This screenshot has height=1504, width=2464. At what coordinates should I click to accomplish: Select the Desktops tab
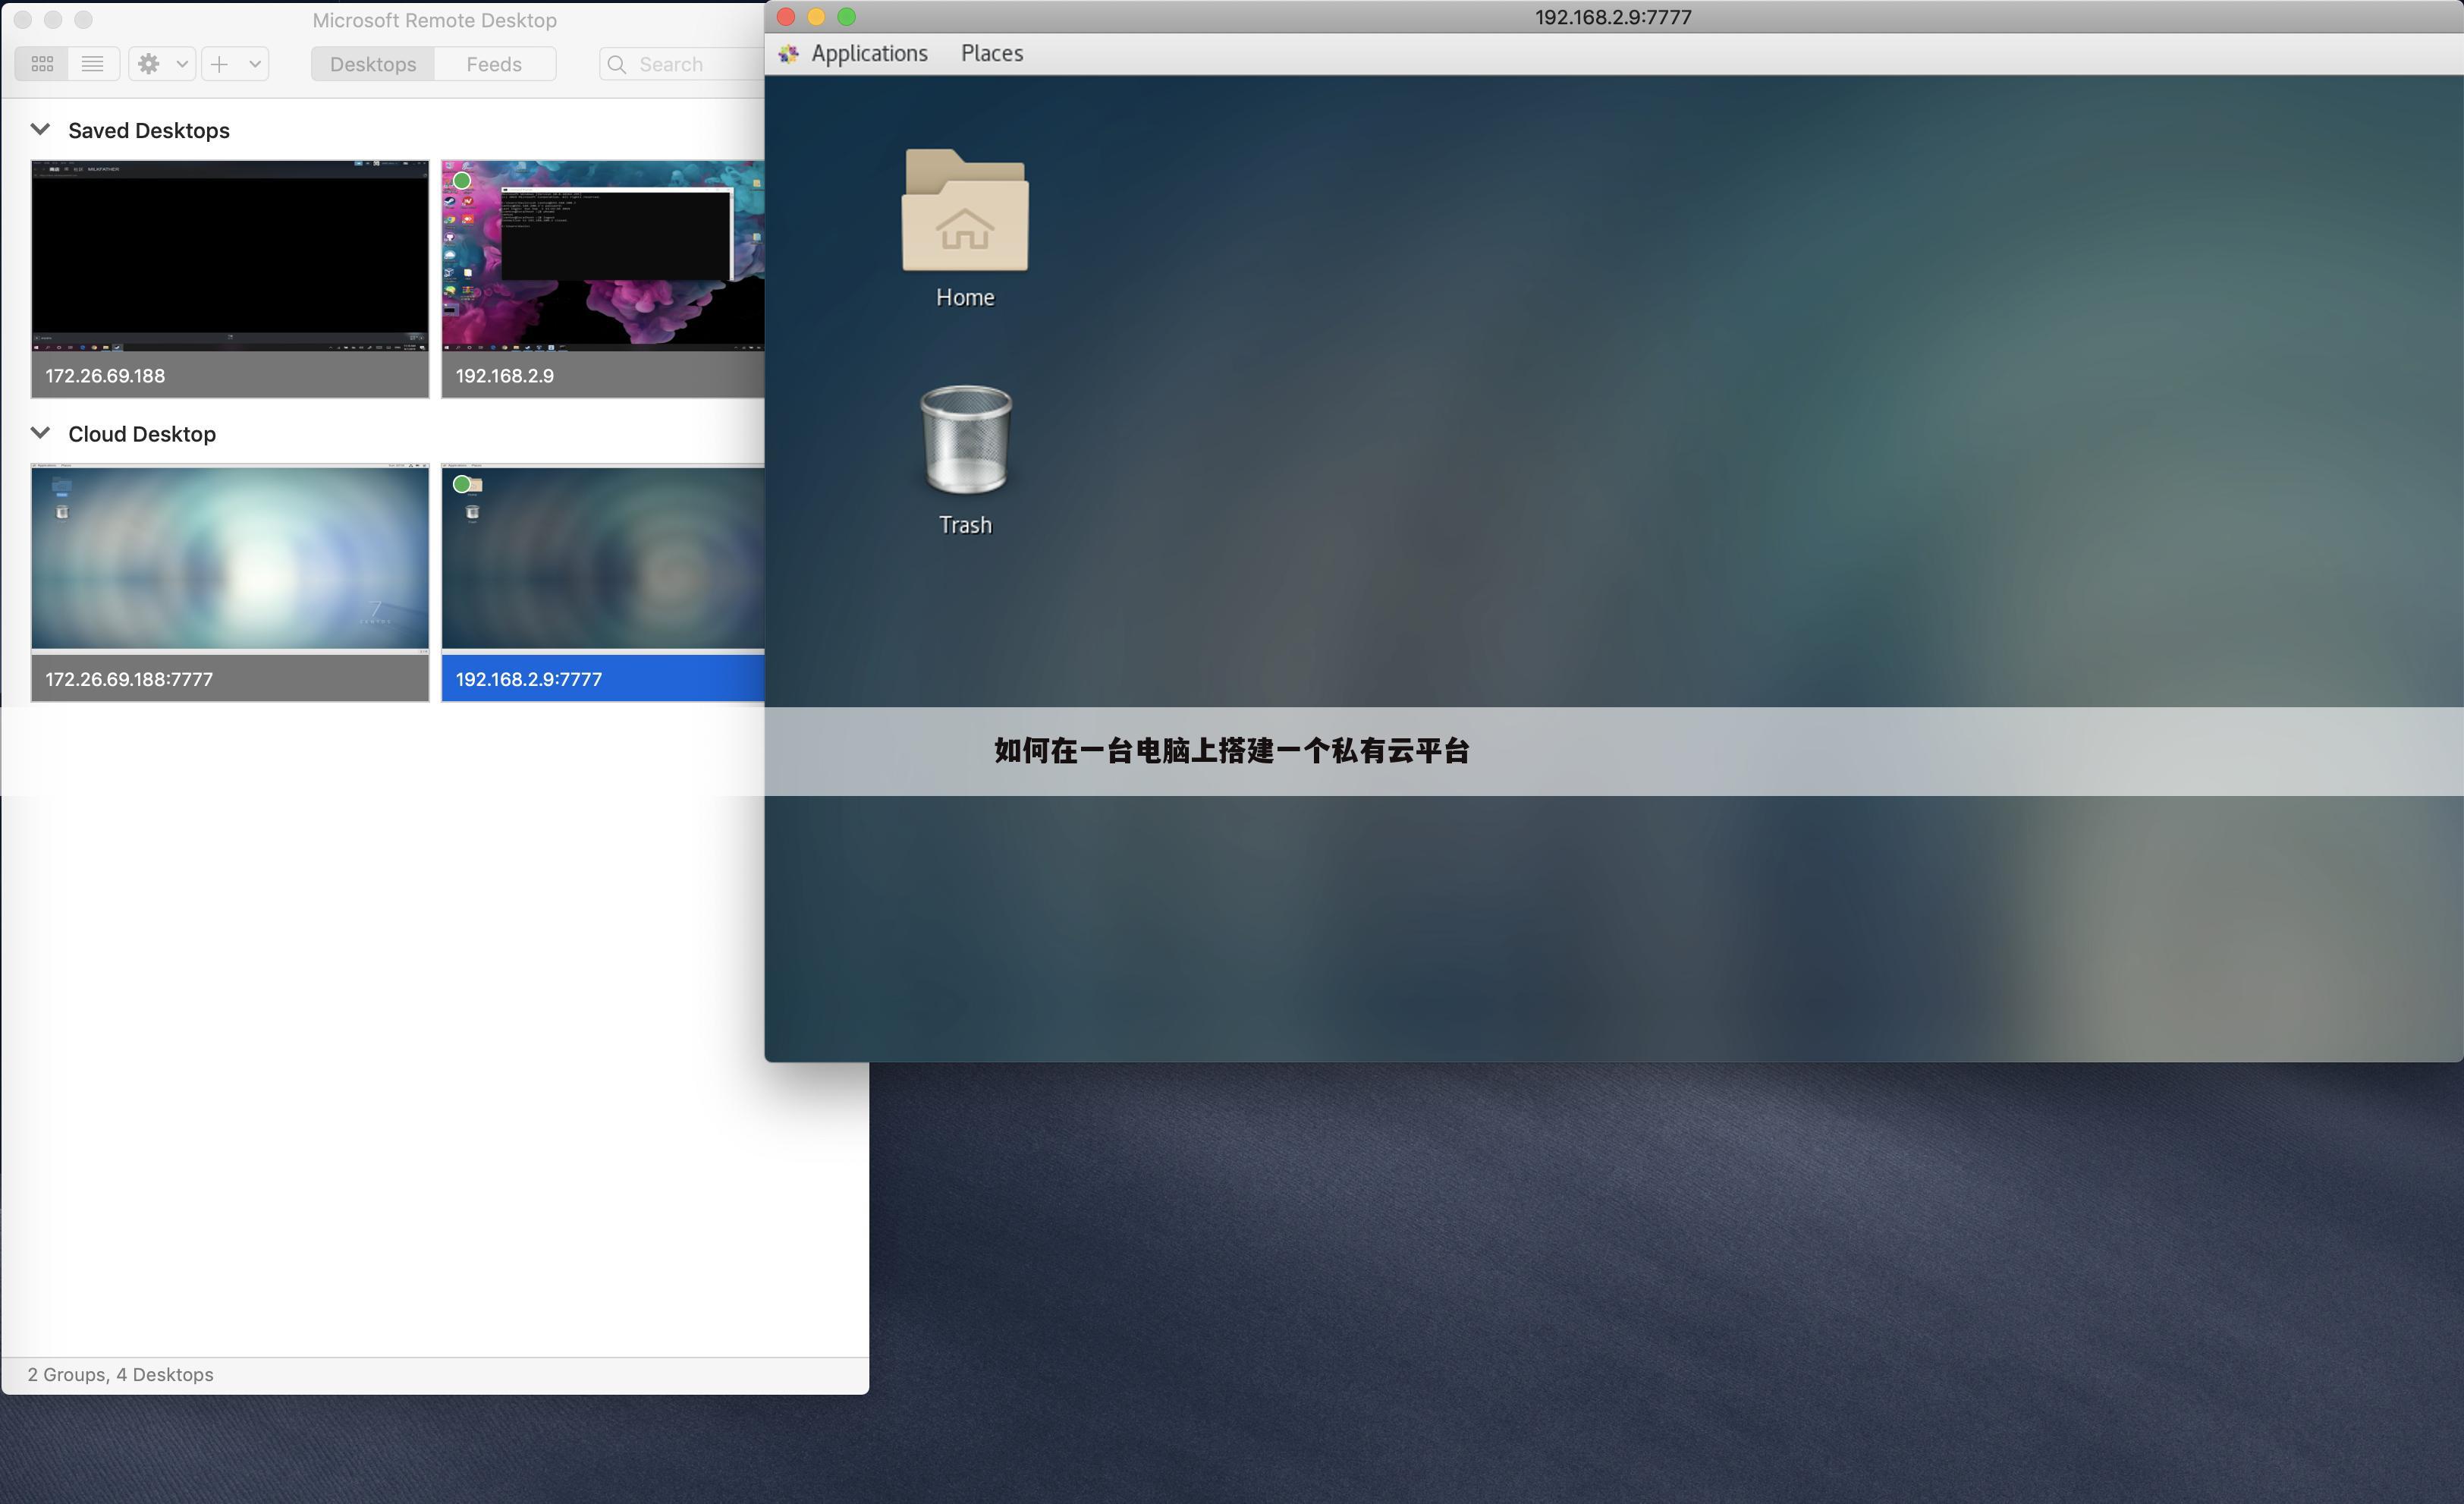(372, 64)
